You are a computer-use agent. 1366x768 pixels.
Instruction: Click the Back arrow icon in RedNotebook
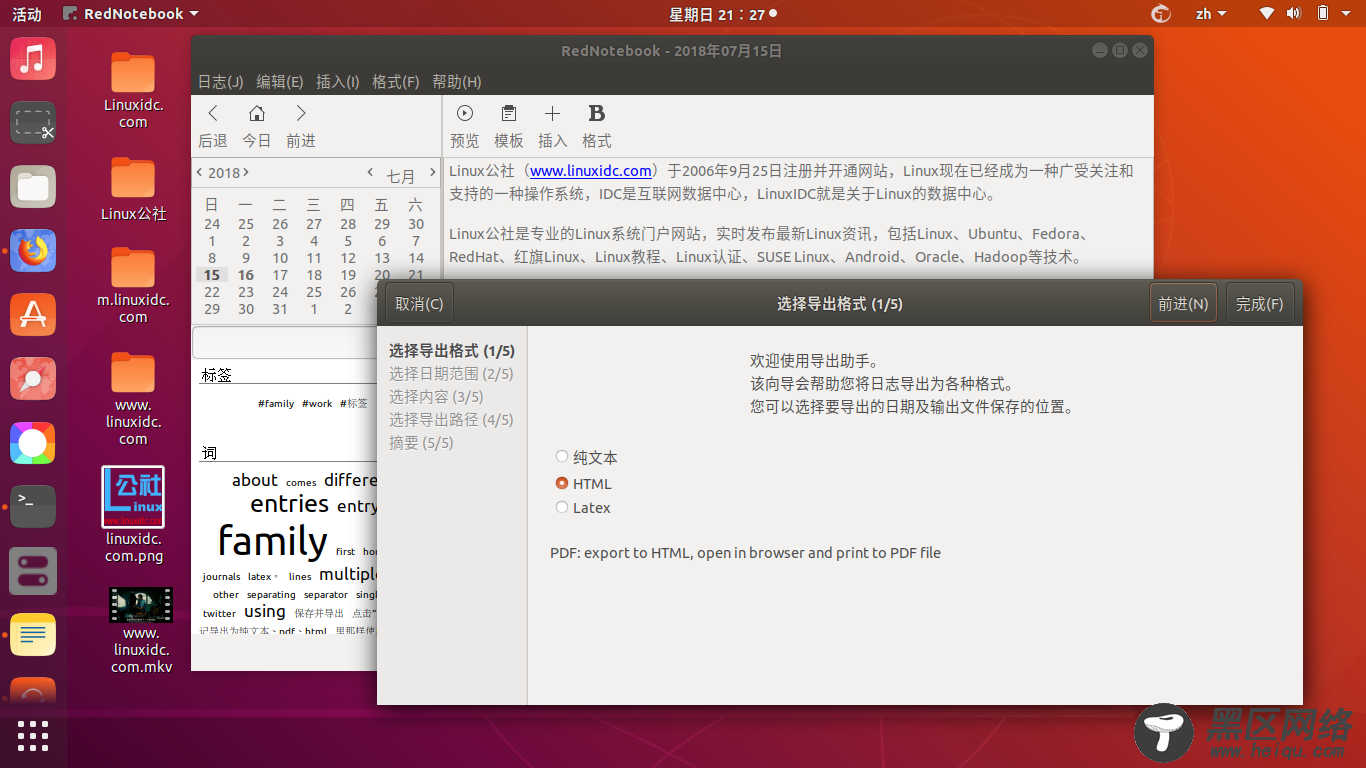pyautogui.click(x=213, y=114)
